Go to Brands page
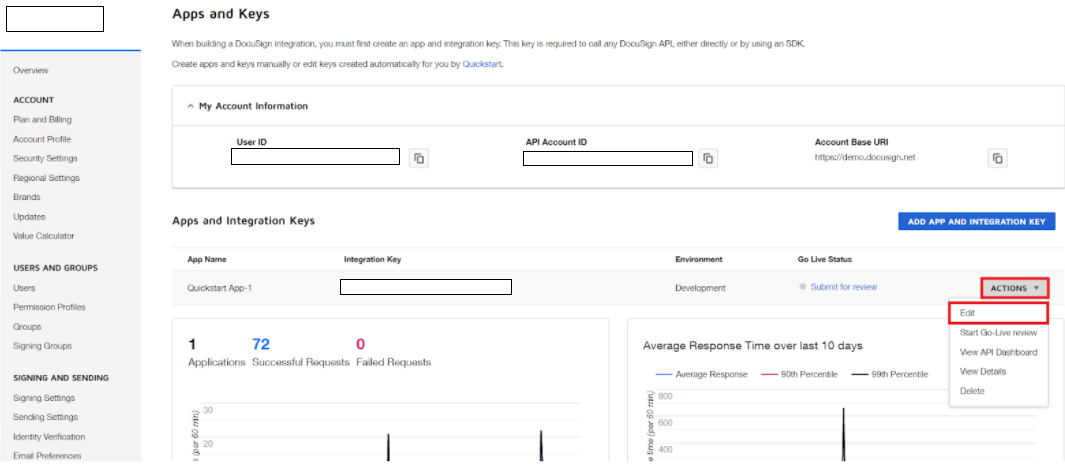 pos(26,197)
